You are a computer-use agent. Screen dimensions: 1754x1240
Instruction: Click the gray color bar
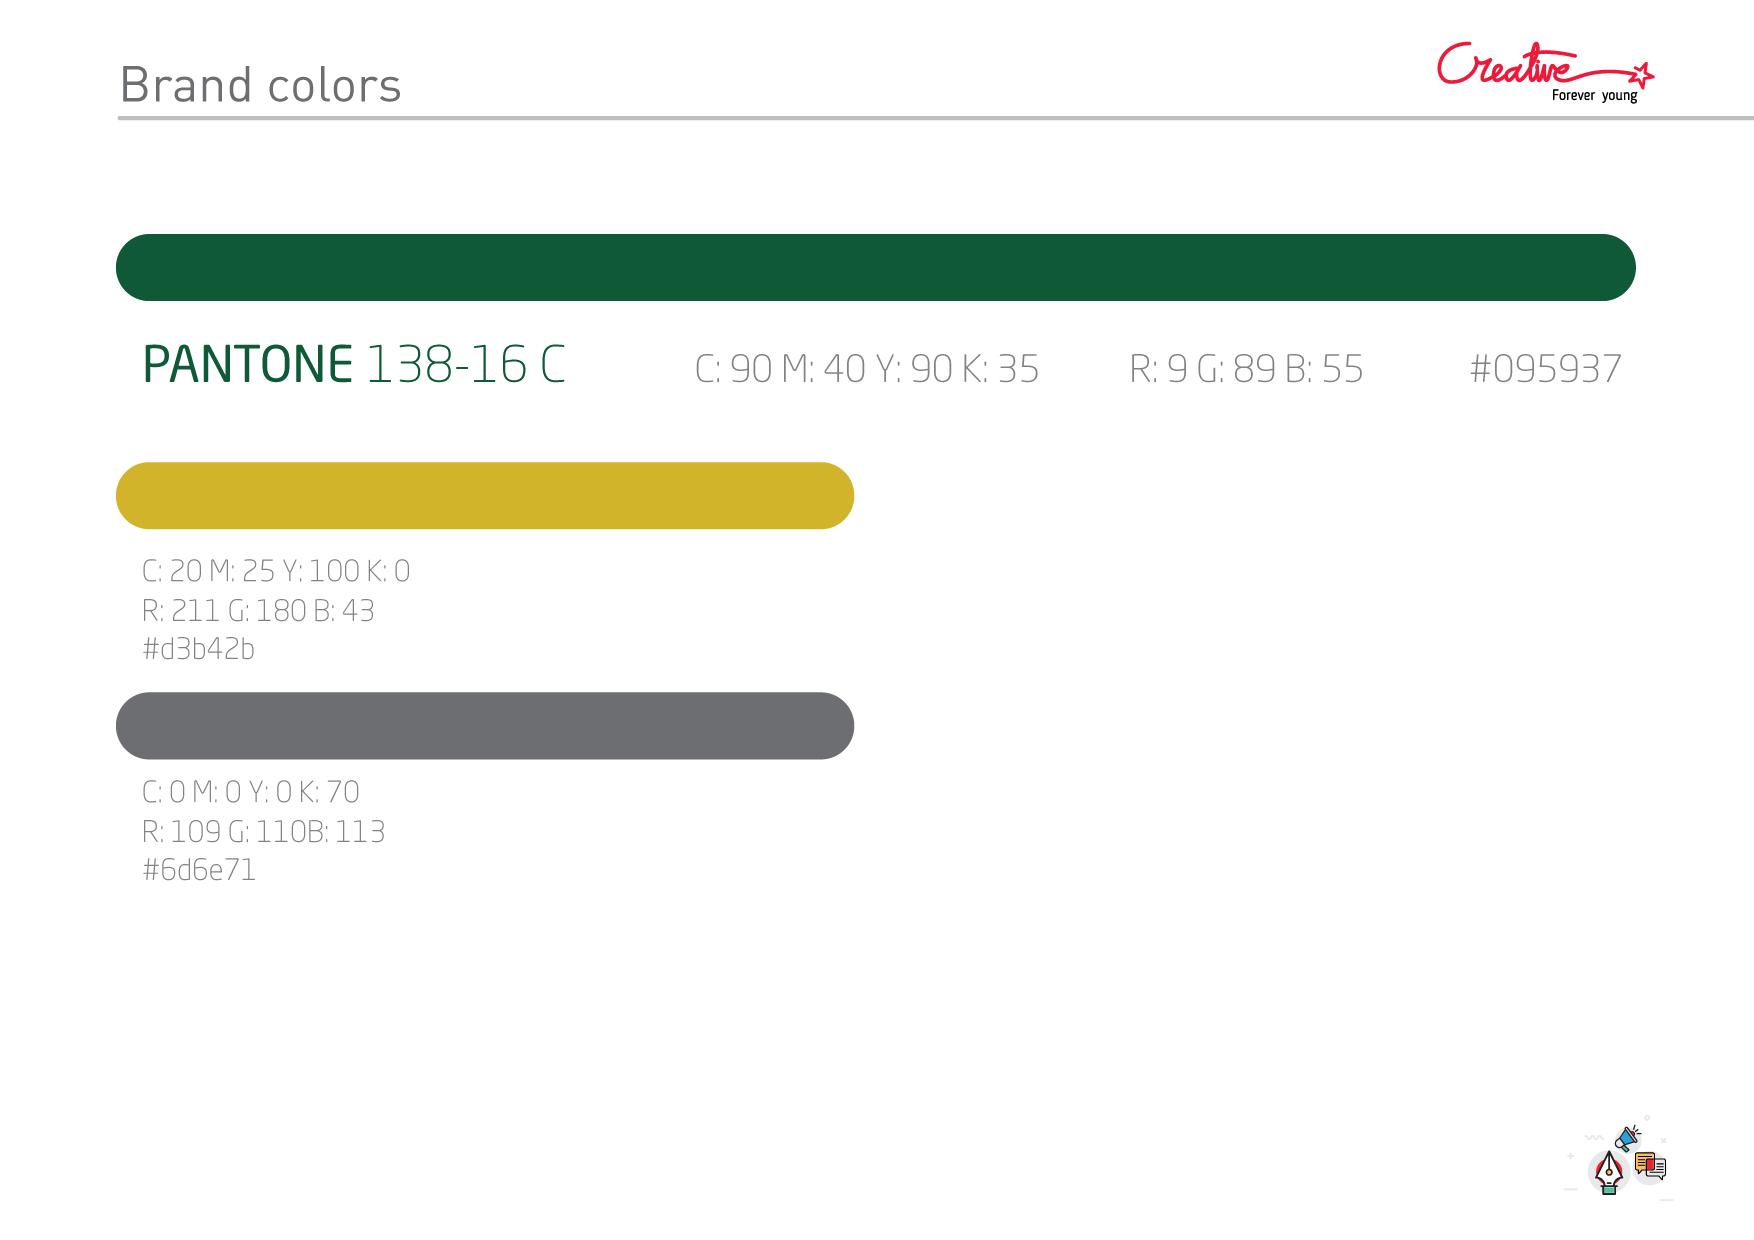[x=485, y=725]
